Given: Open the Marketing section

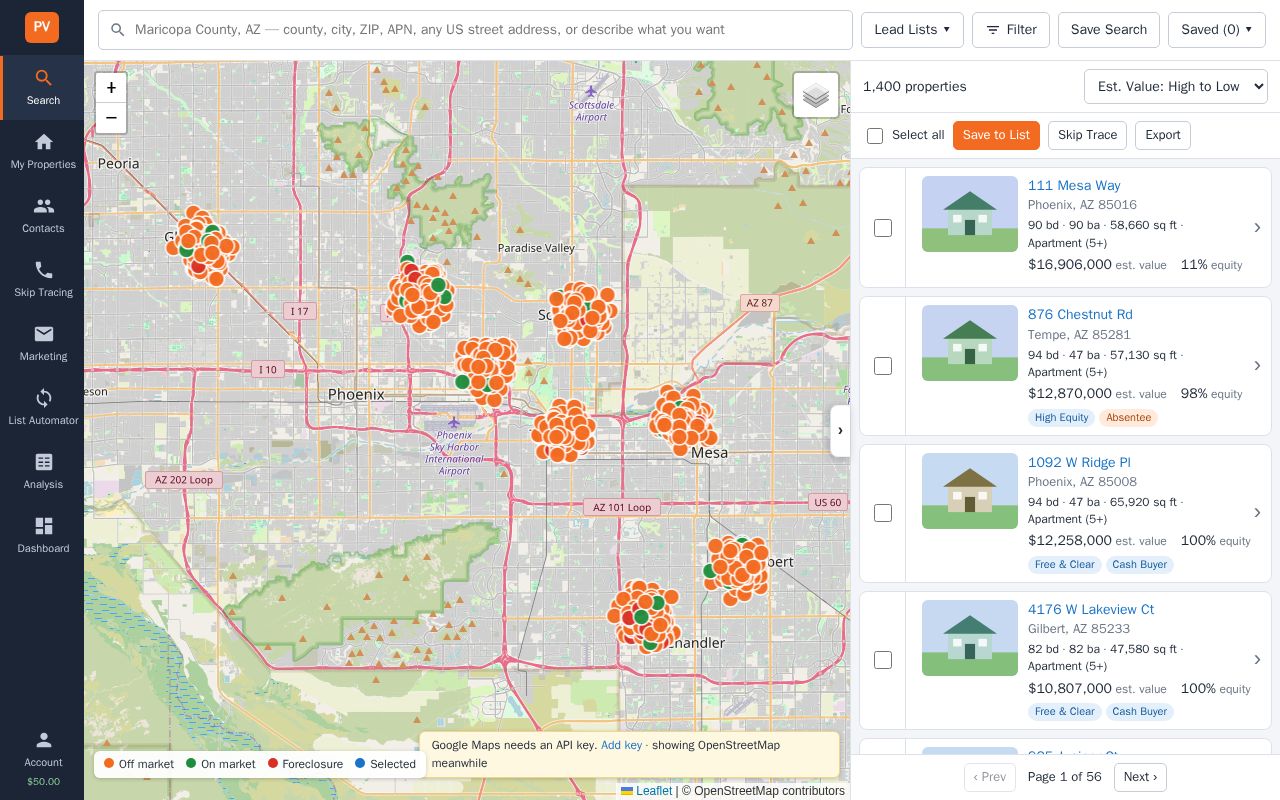Looking at the screenshot, I should click(x=42, y=344).
